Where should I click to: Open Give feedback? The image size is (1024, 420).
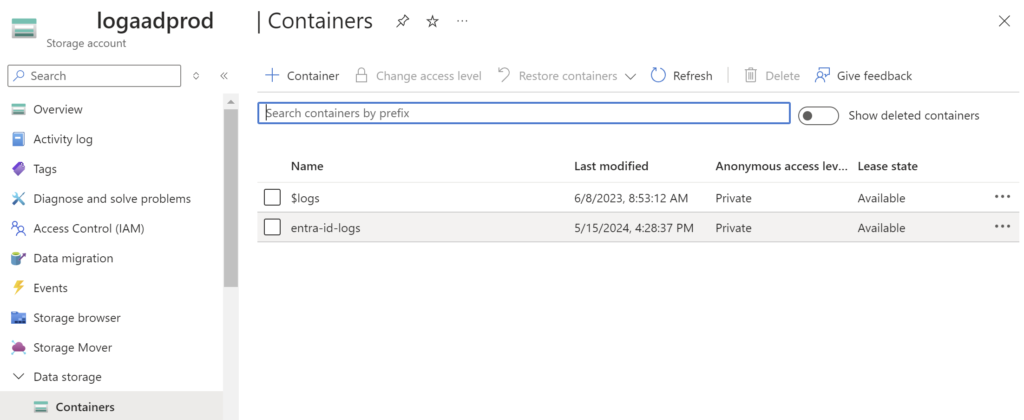pyautogui.click(x=863, y=76)
